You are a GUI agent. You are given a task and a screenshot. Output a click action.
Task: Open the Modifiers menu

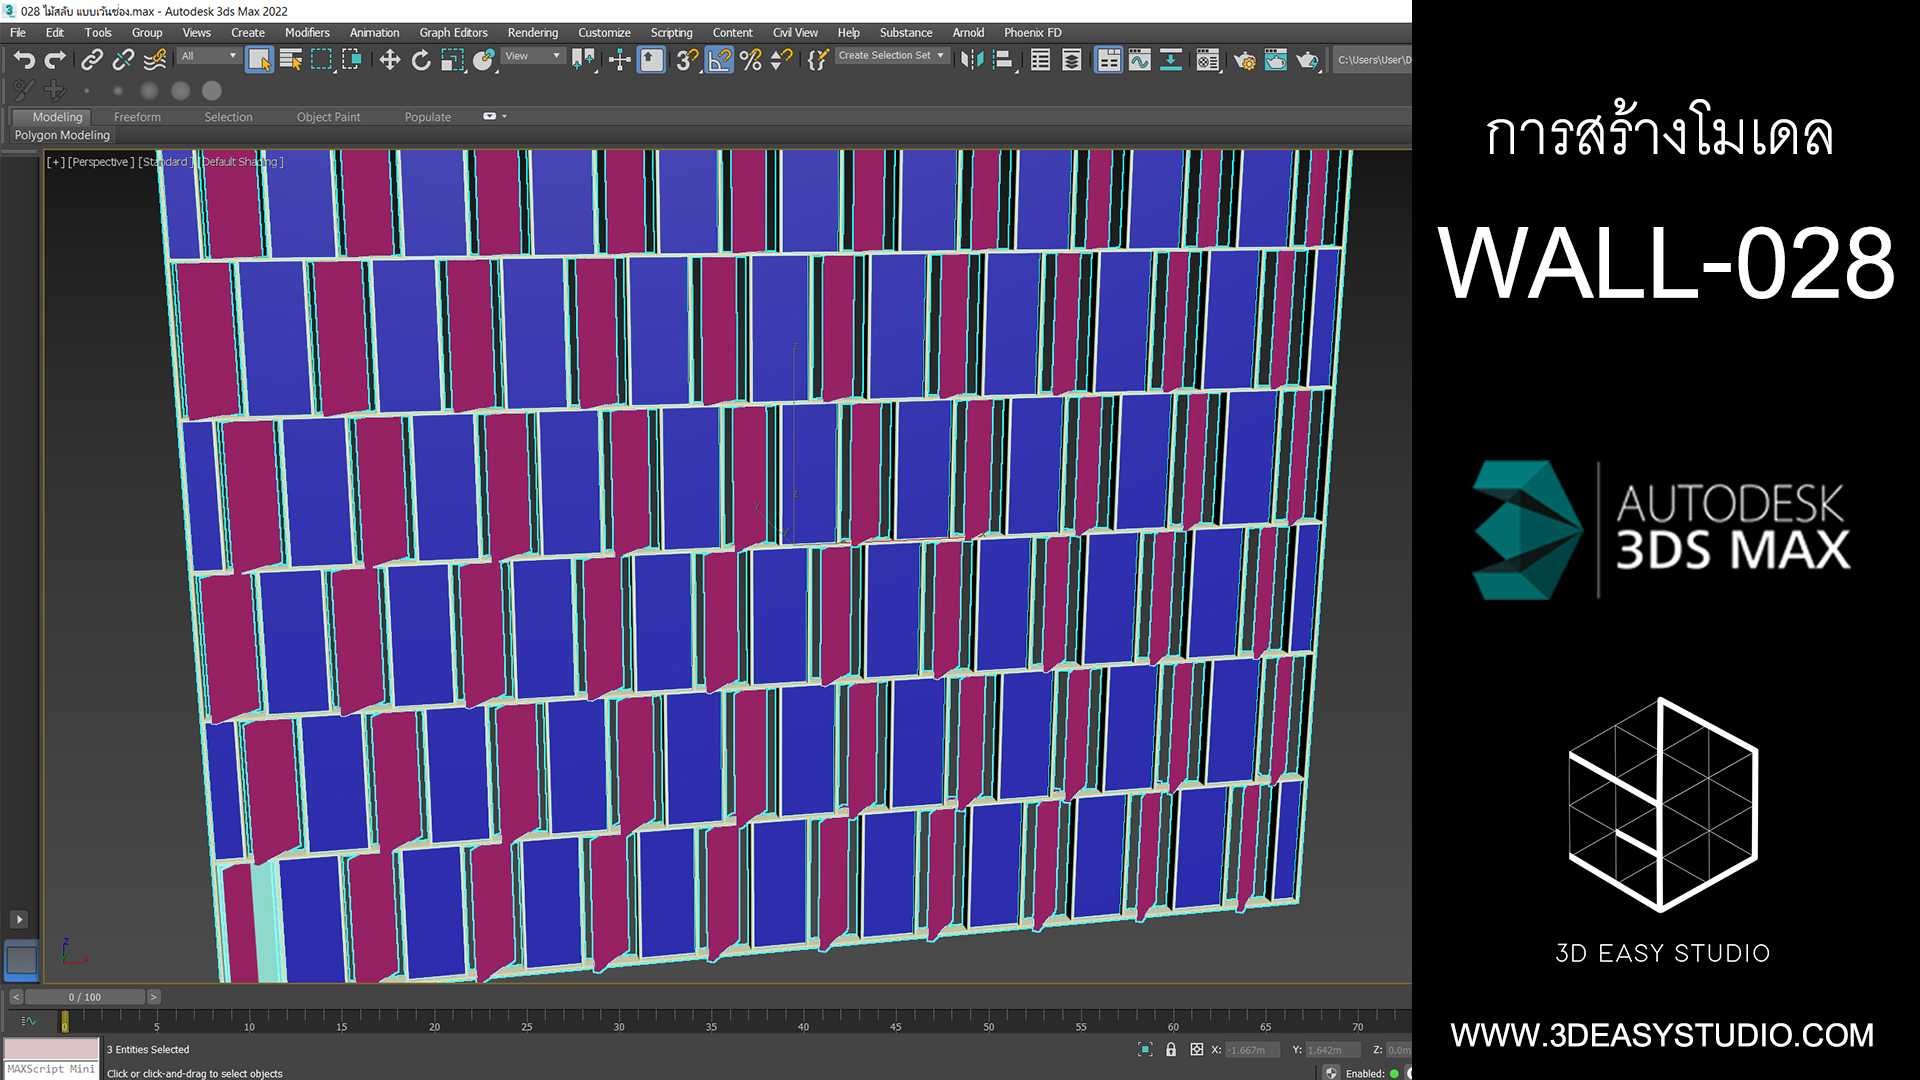307,32
